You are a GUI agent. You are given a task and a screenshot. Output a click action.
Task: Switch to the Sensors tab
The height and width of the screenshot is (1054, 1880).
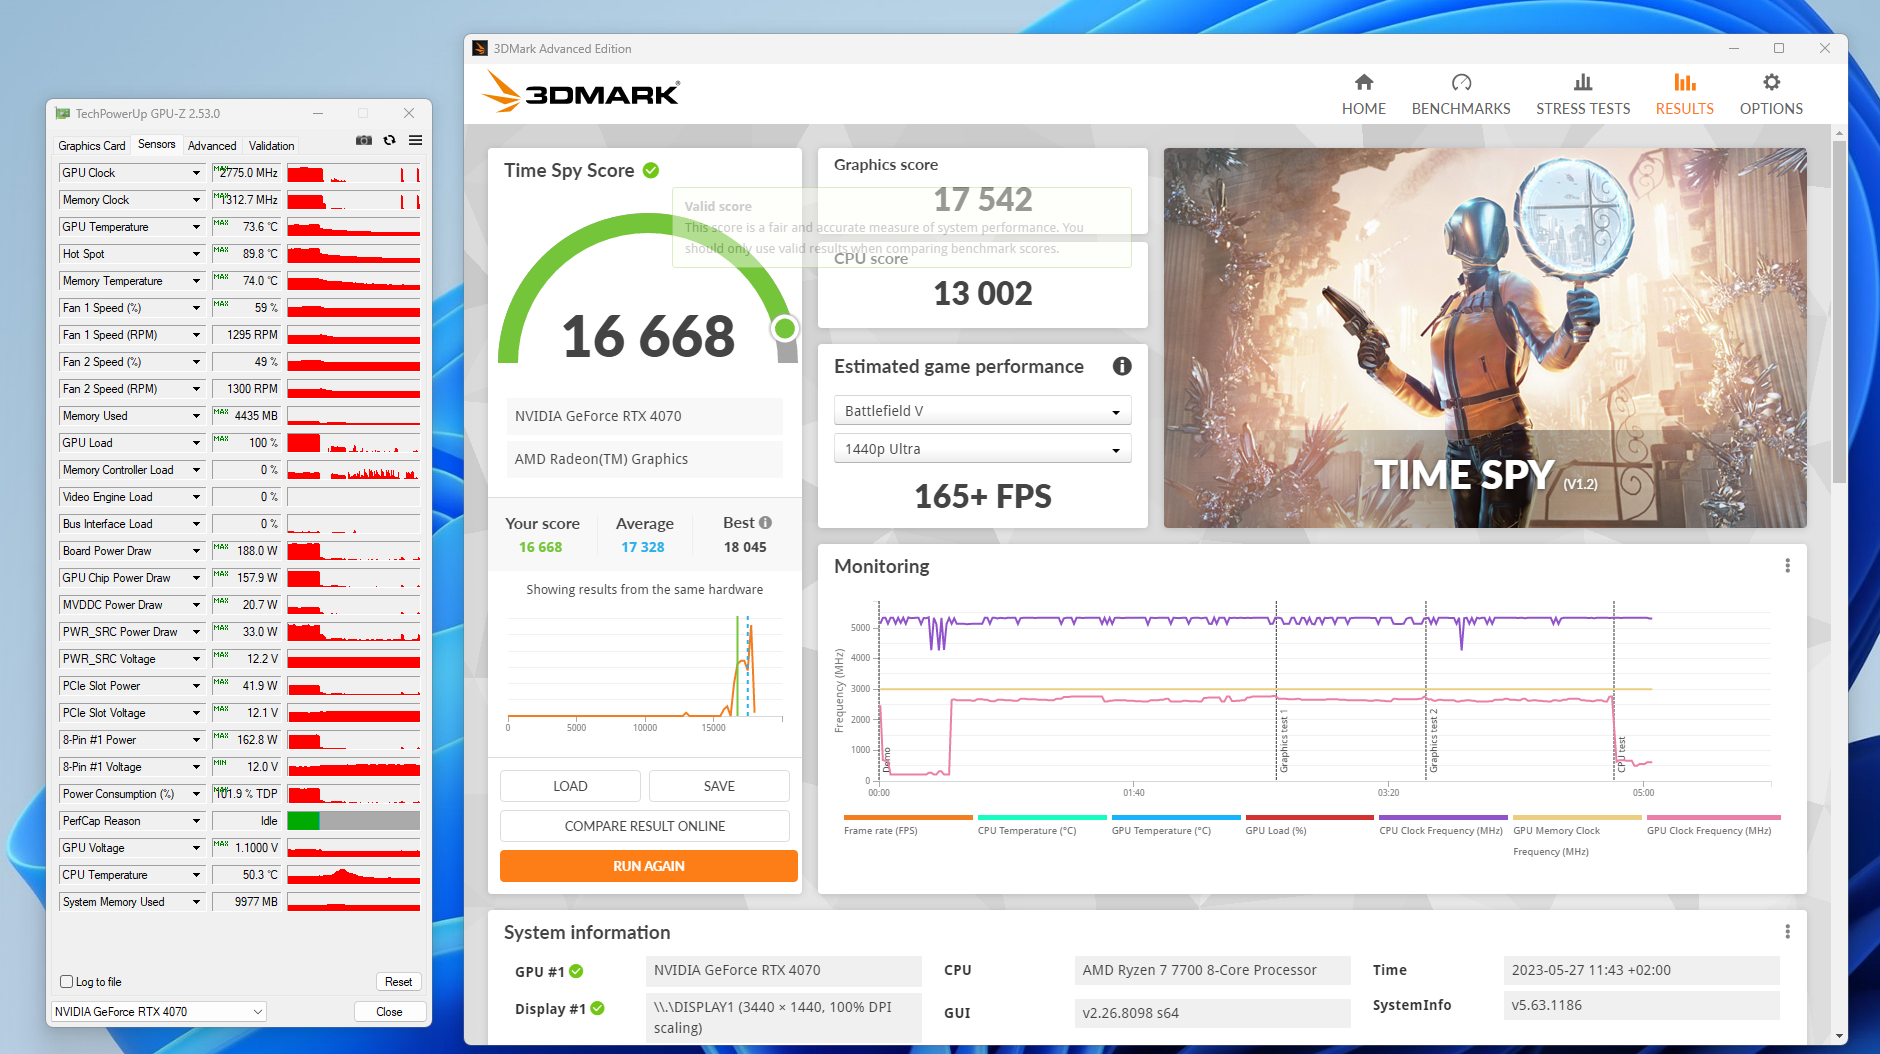(157, 145)
